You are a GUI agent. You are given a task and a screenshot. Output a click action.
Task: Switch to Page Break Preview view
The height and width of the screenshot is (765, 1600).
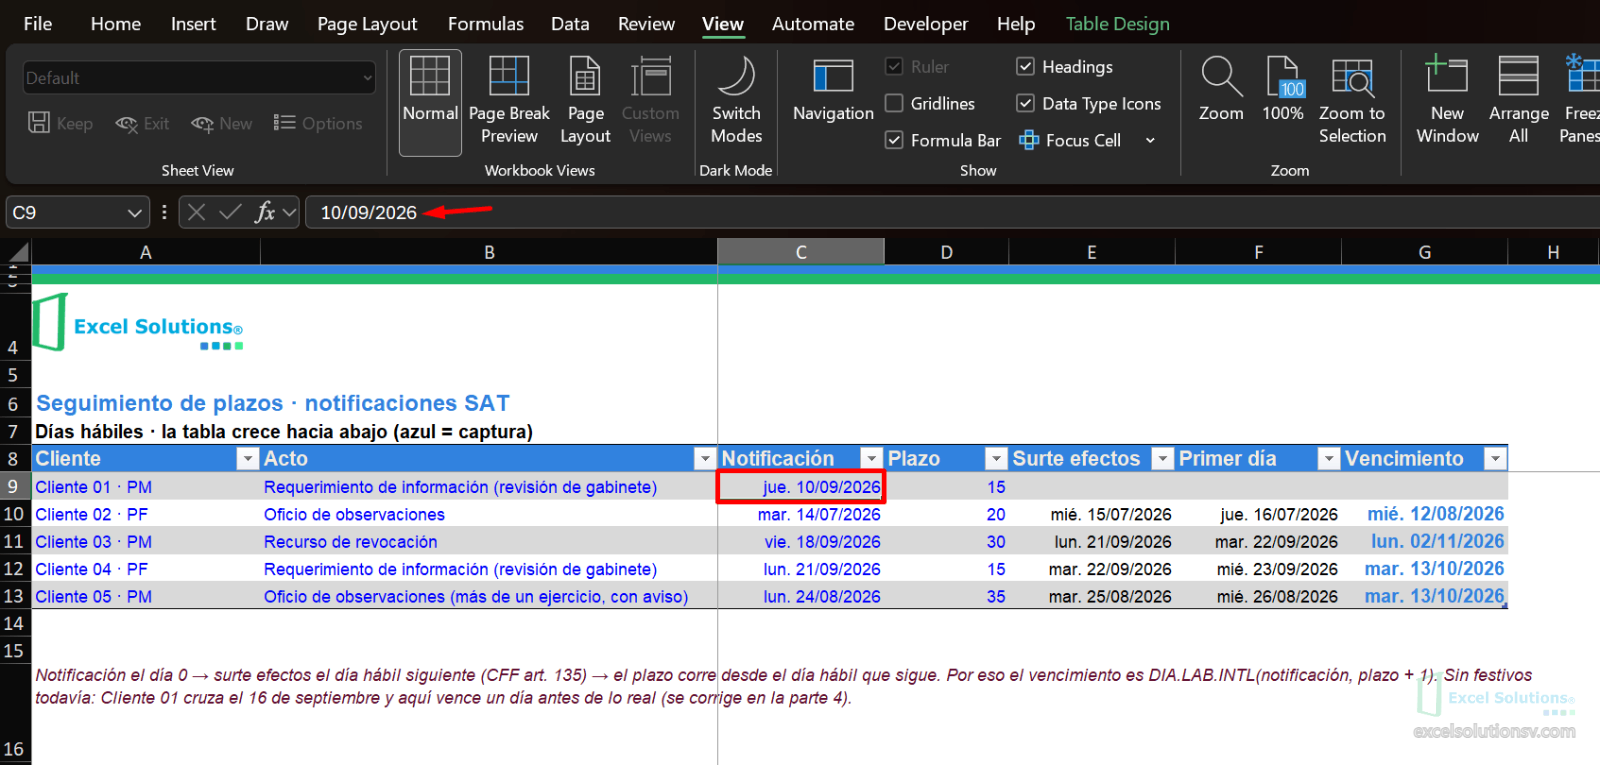pyautogui.click(x=509, y=102)
